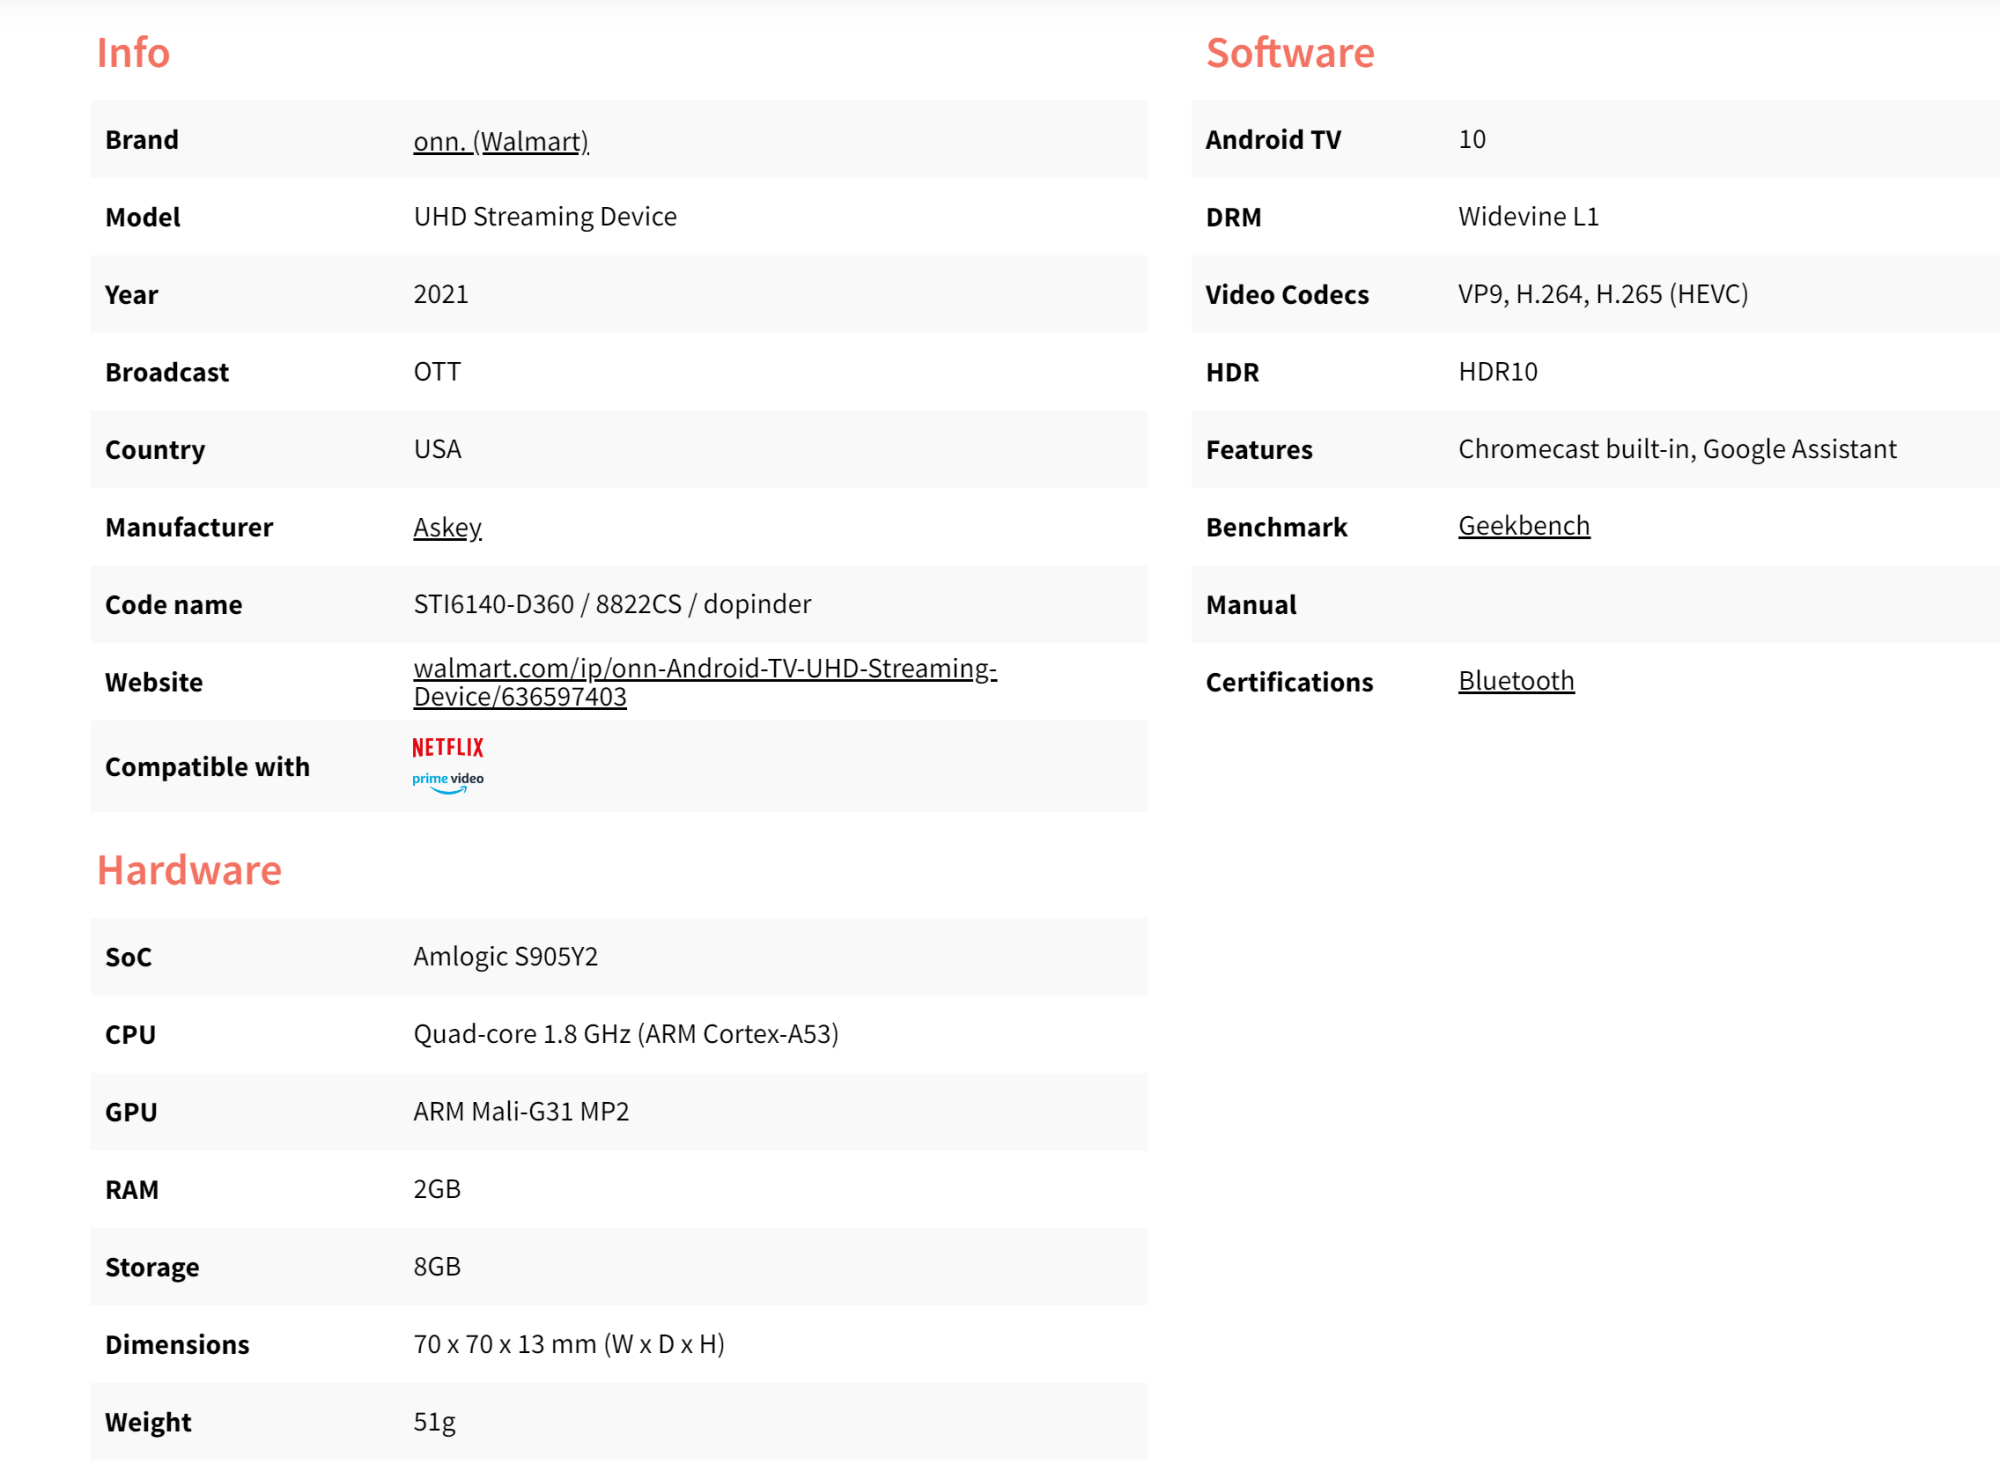
Task: Click the Prime Video logo icon
Action: click(447, 781)
